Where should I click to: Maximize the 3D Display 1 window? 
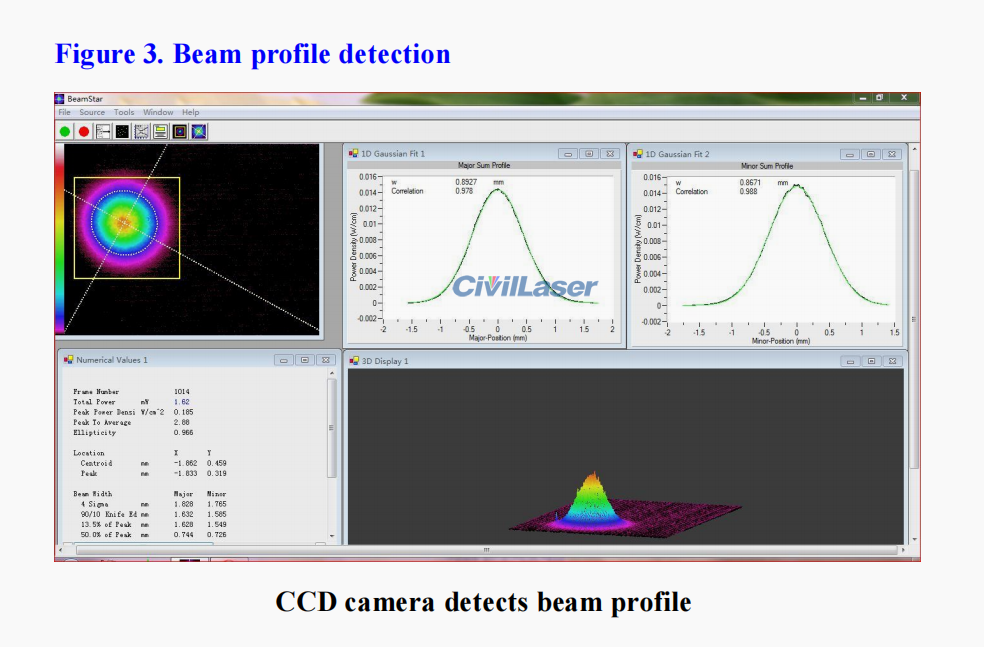coord(871,361)
